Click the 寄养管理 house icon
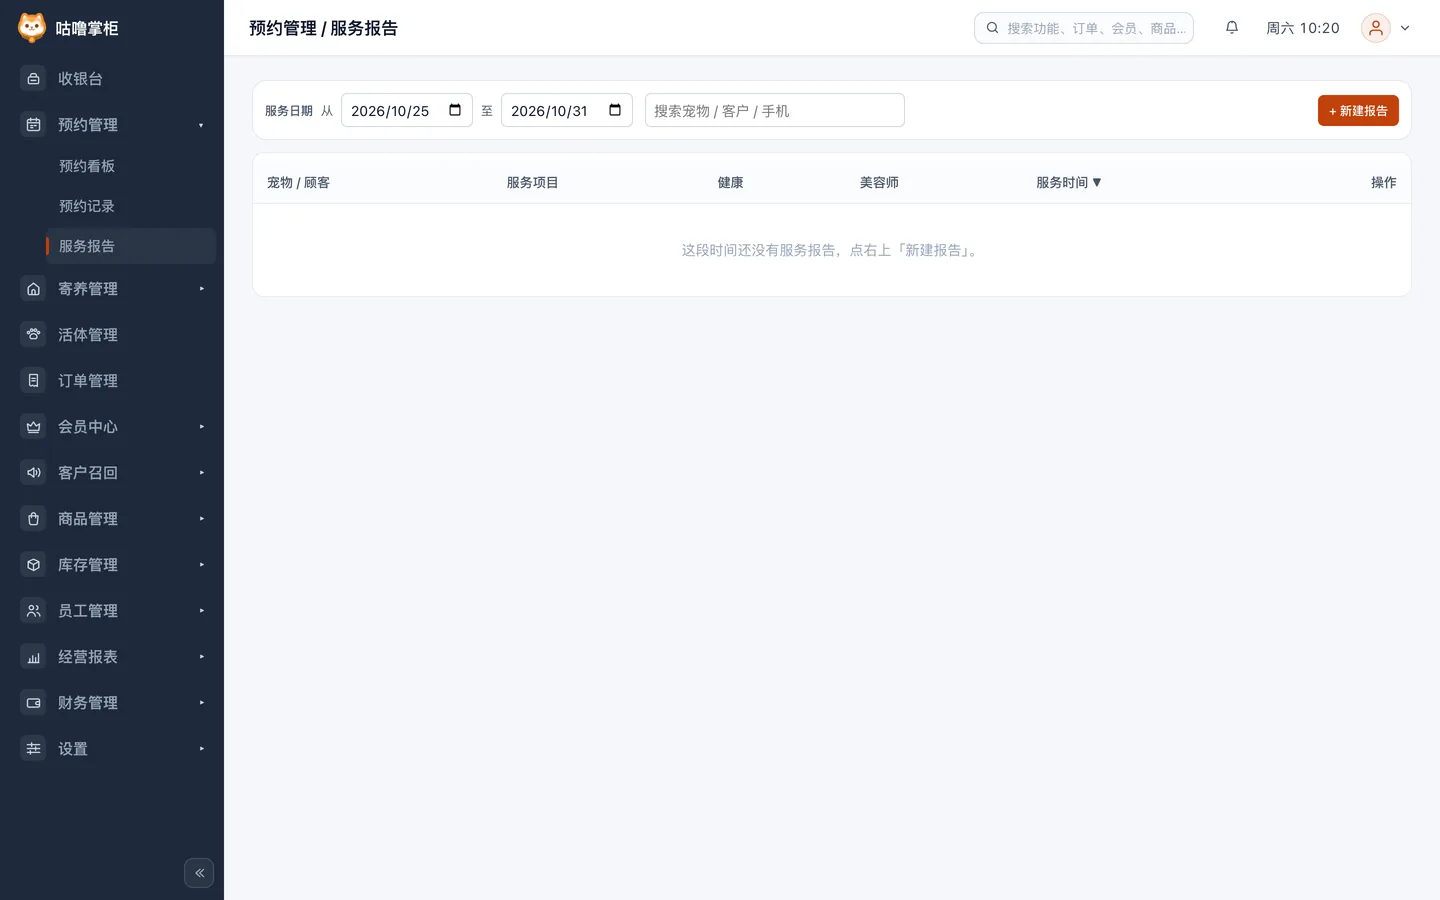1440x900 pixels. (x=34, y=289)
